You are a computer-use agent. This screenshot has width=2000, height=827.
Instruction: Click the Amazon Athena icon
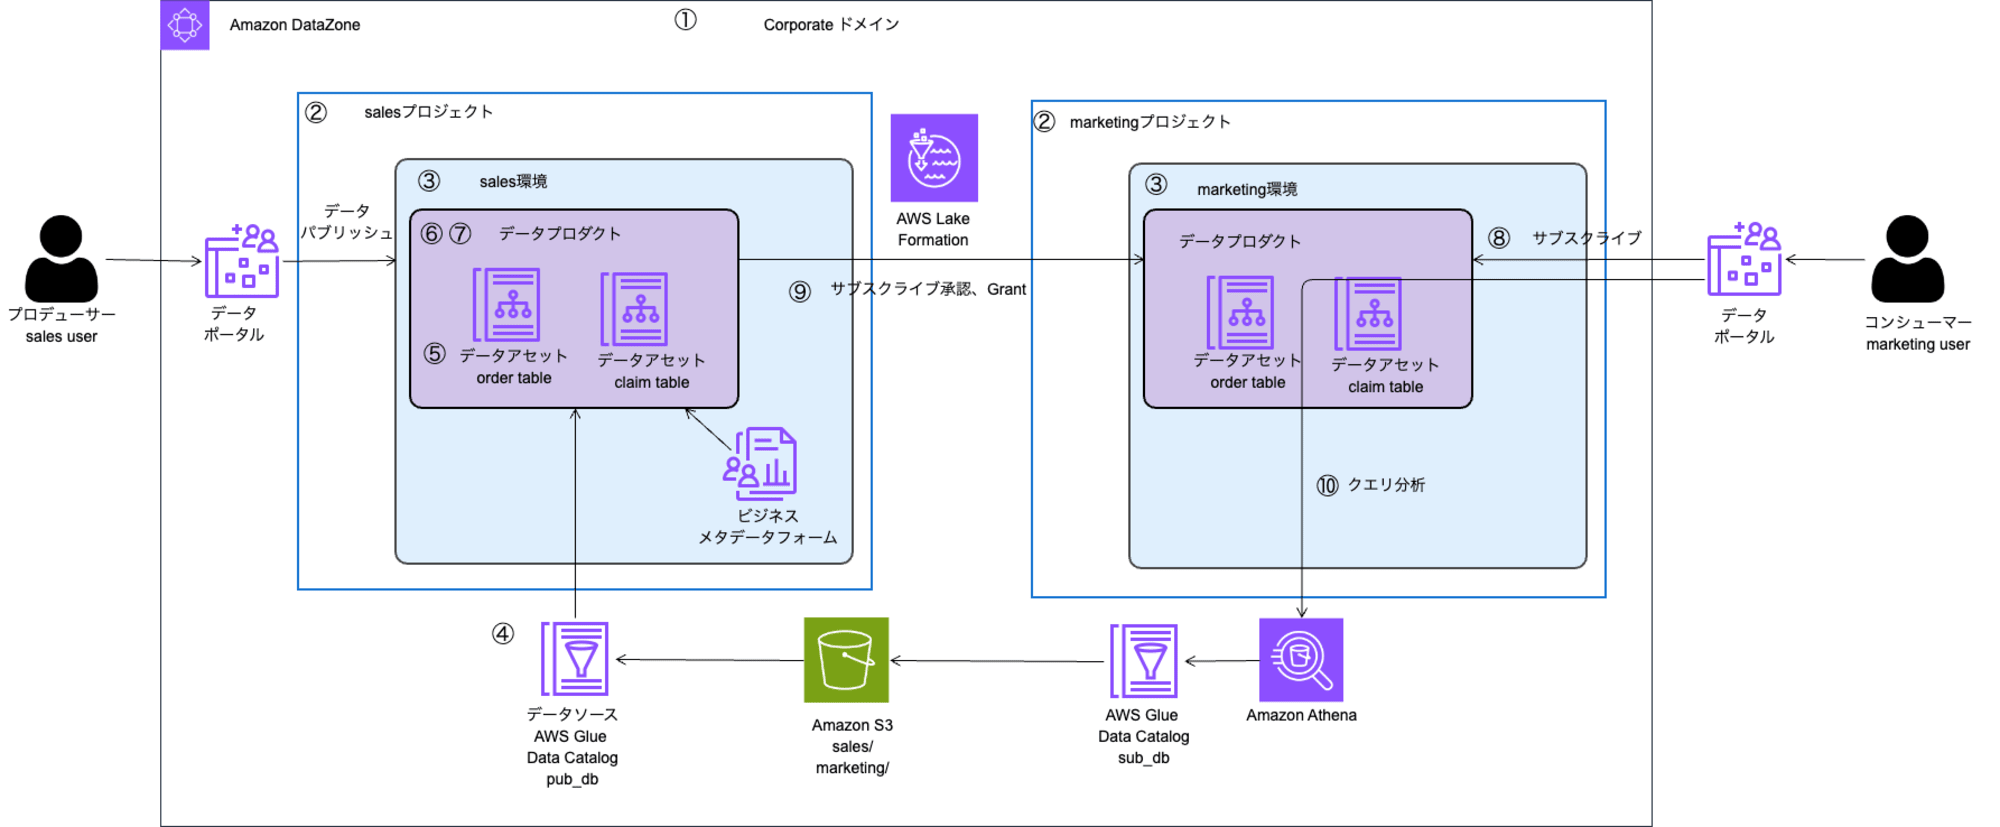tap(1301, 660)
